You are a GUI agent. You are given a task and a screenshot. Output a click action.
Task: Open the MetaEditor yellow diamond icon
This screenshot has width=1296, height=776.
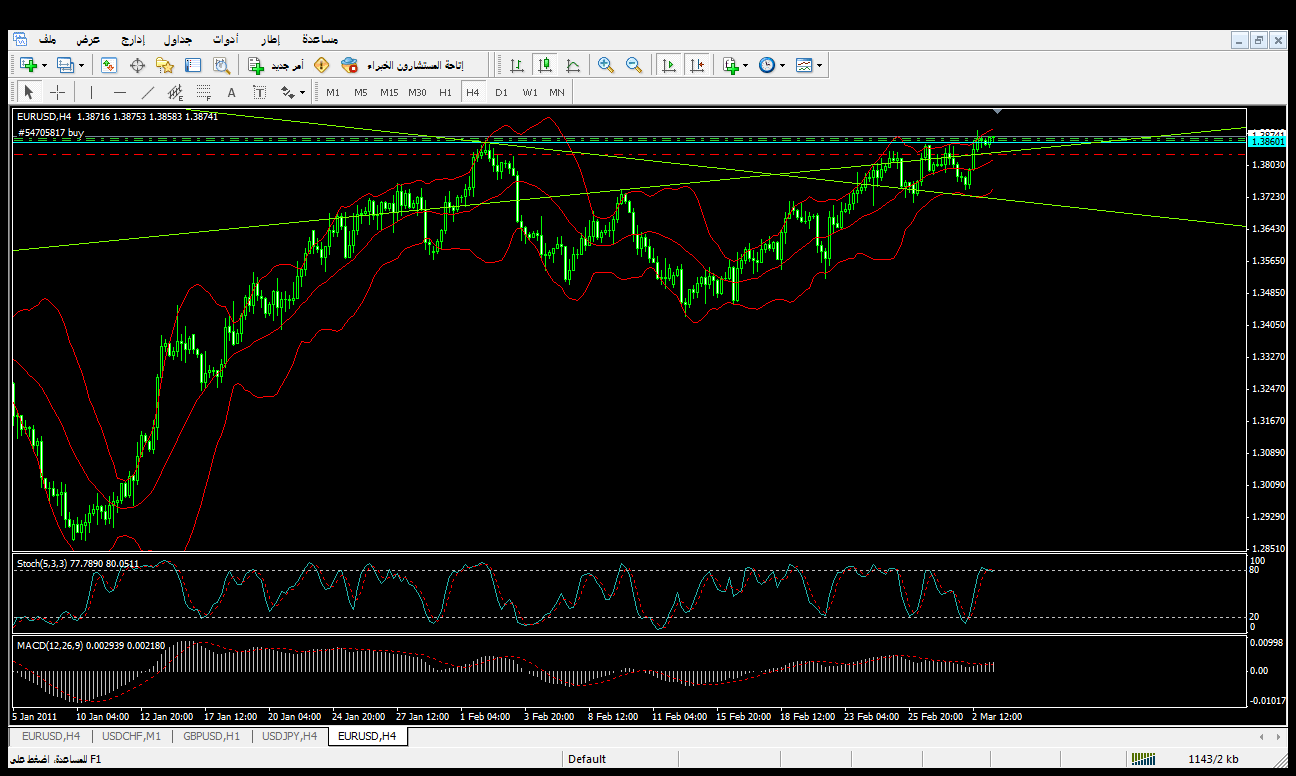(x=321, y=65)
